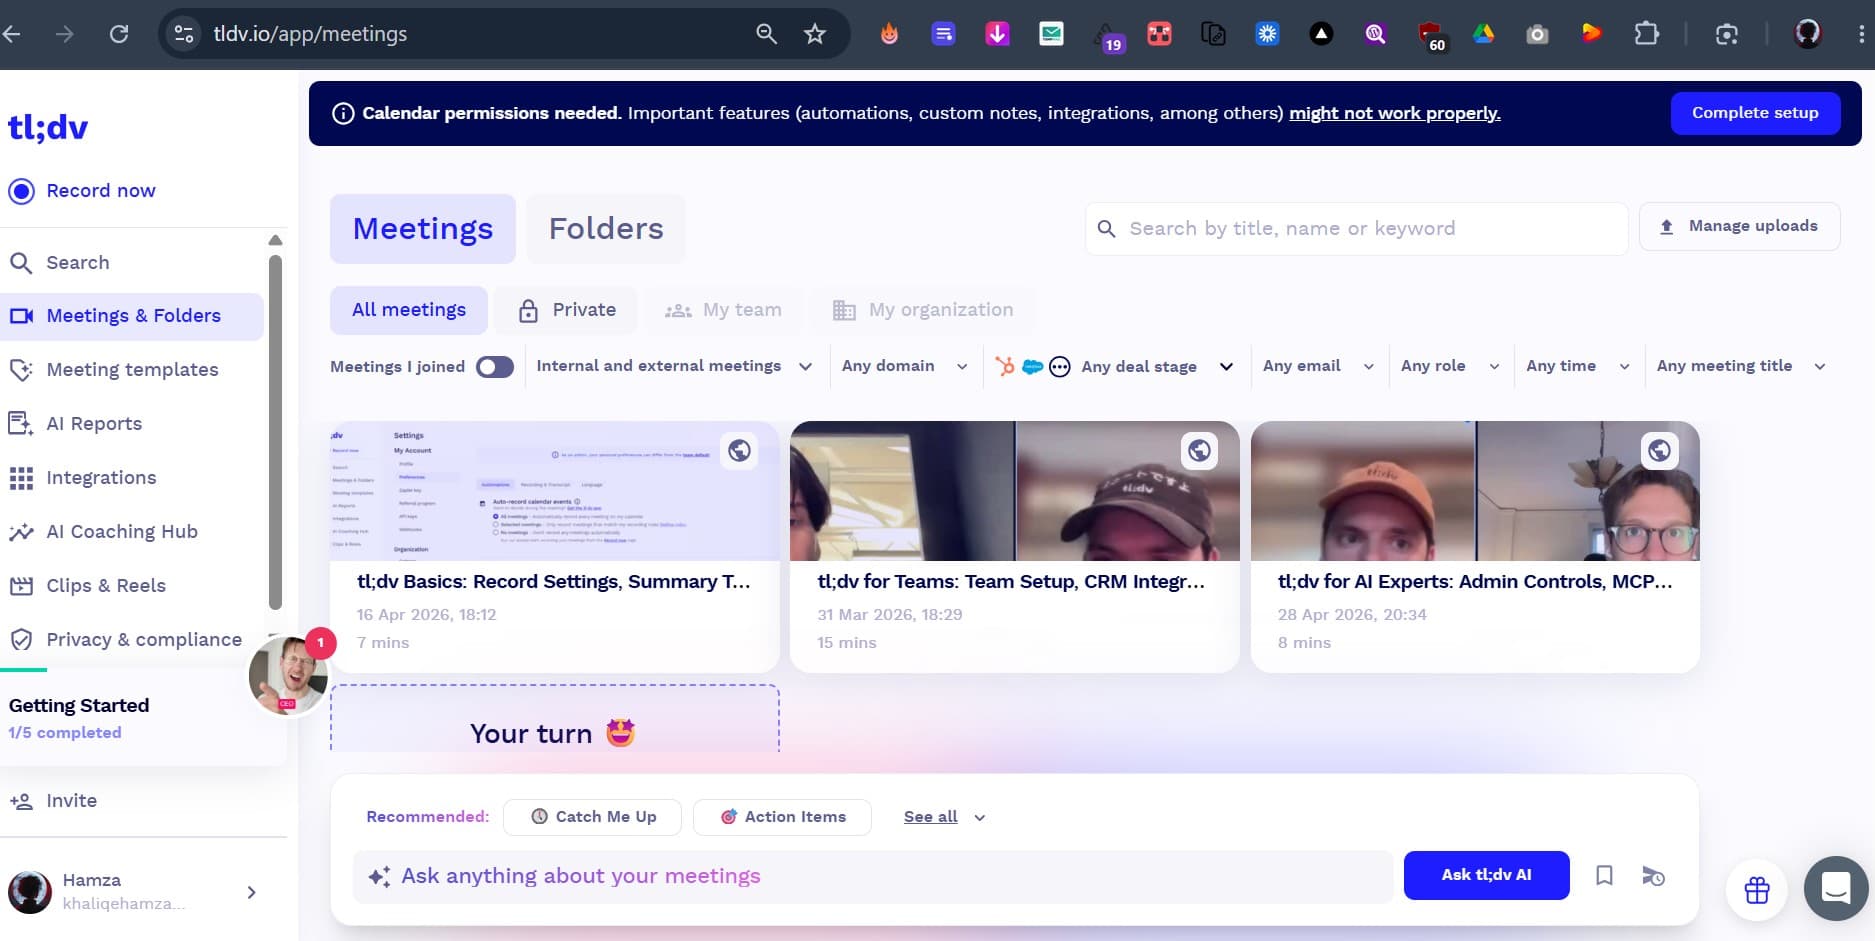Open Getting Started checklist

tap(79, 718)
